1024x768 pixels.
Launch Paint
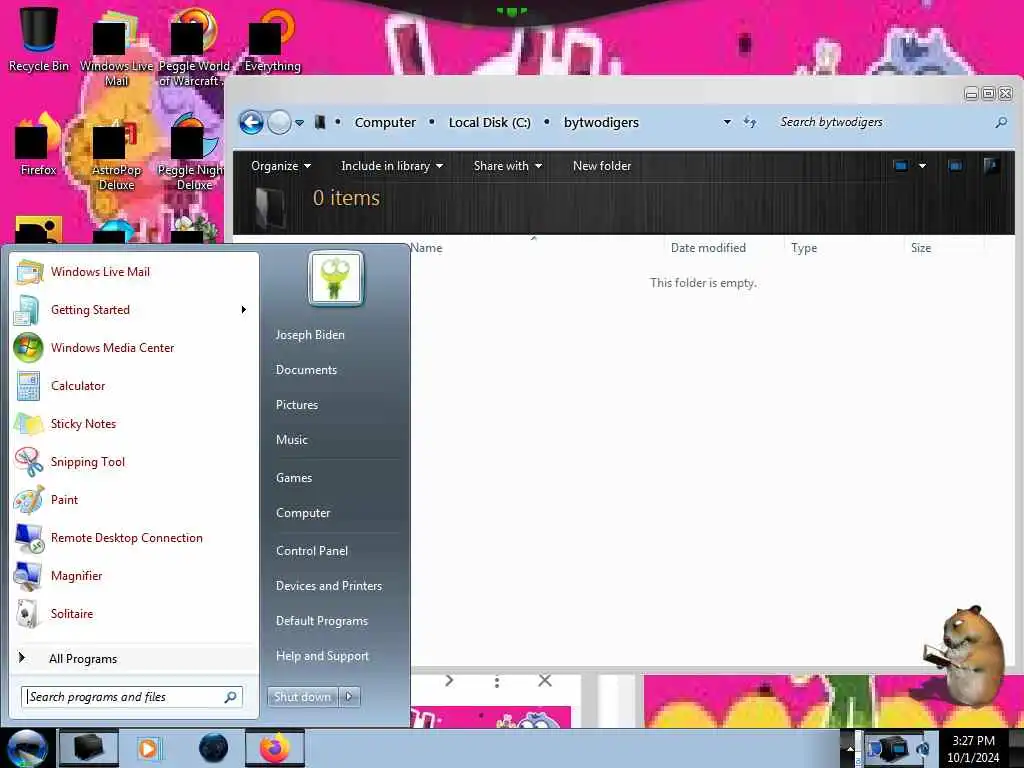(134, 500)
